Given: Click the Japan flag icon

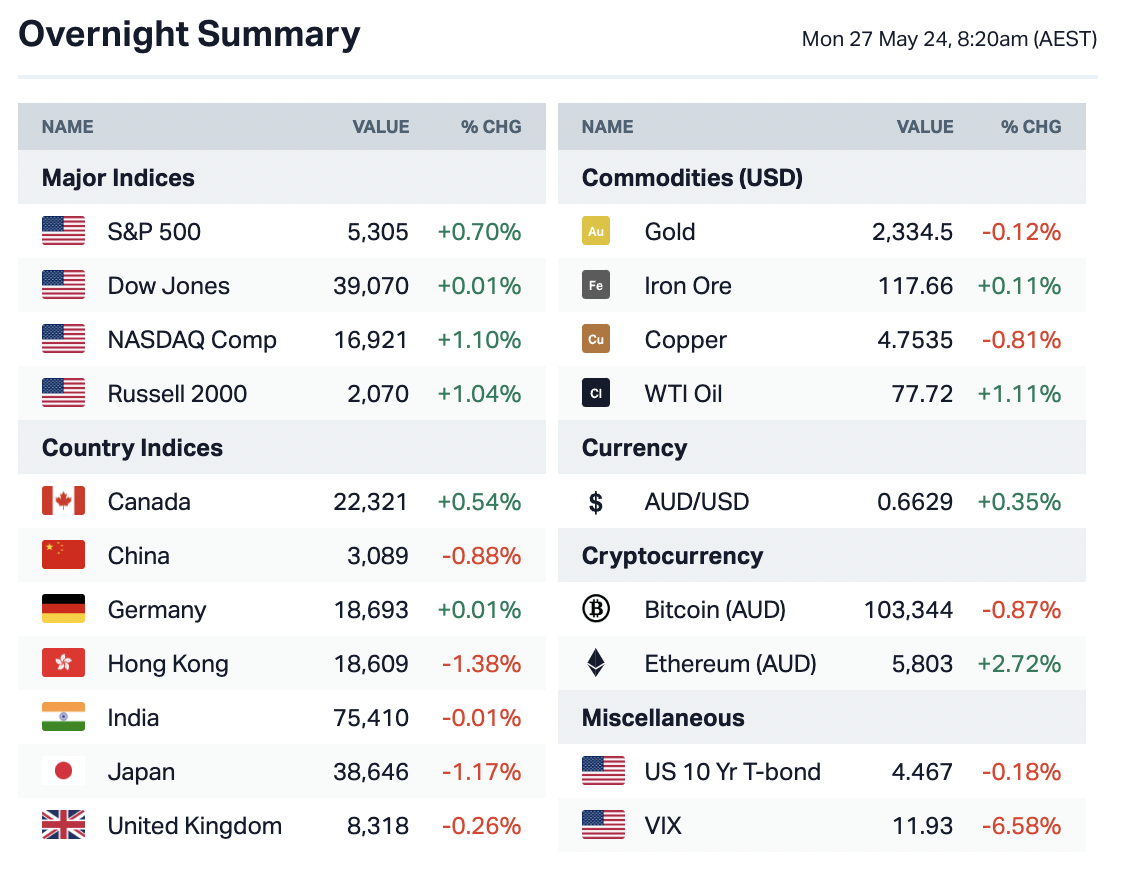Looking at the screenshot, I should point(63,772).
